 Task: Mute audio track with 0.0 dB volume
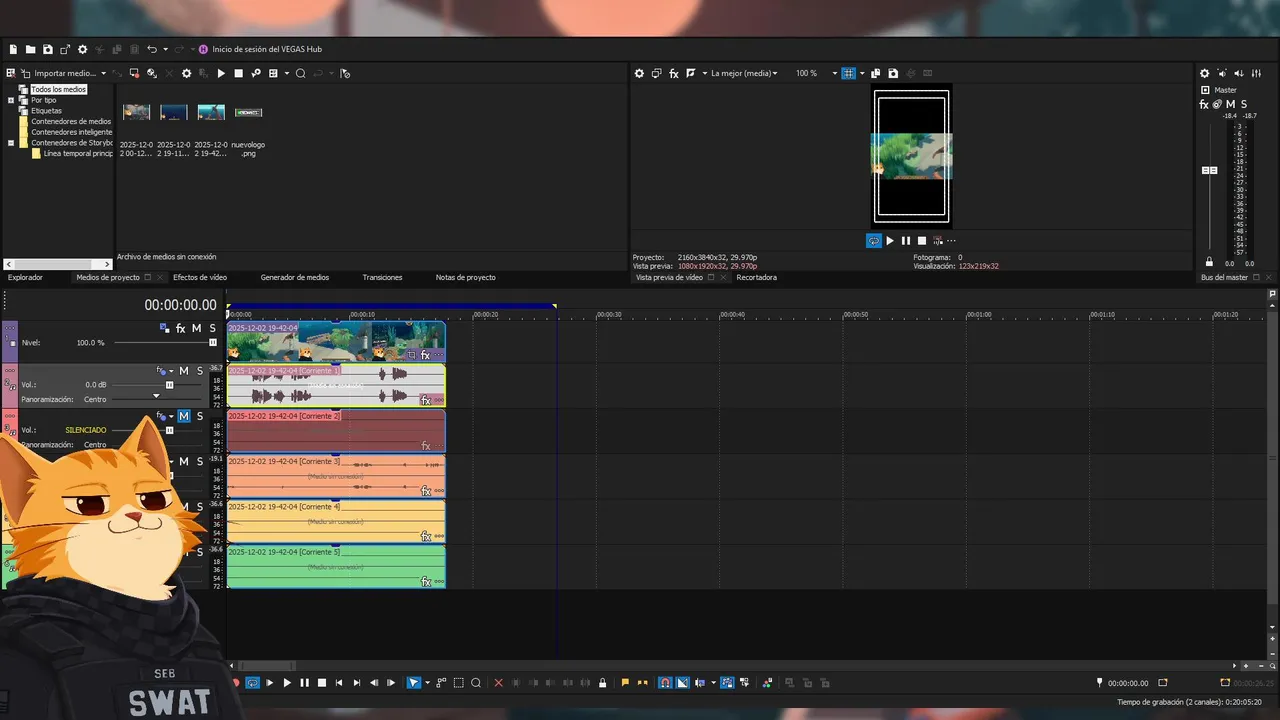184,371
